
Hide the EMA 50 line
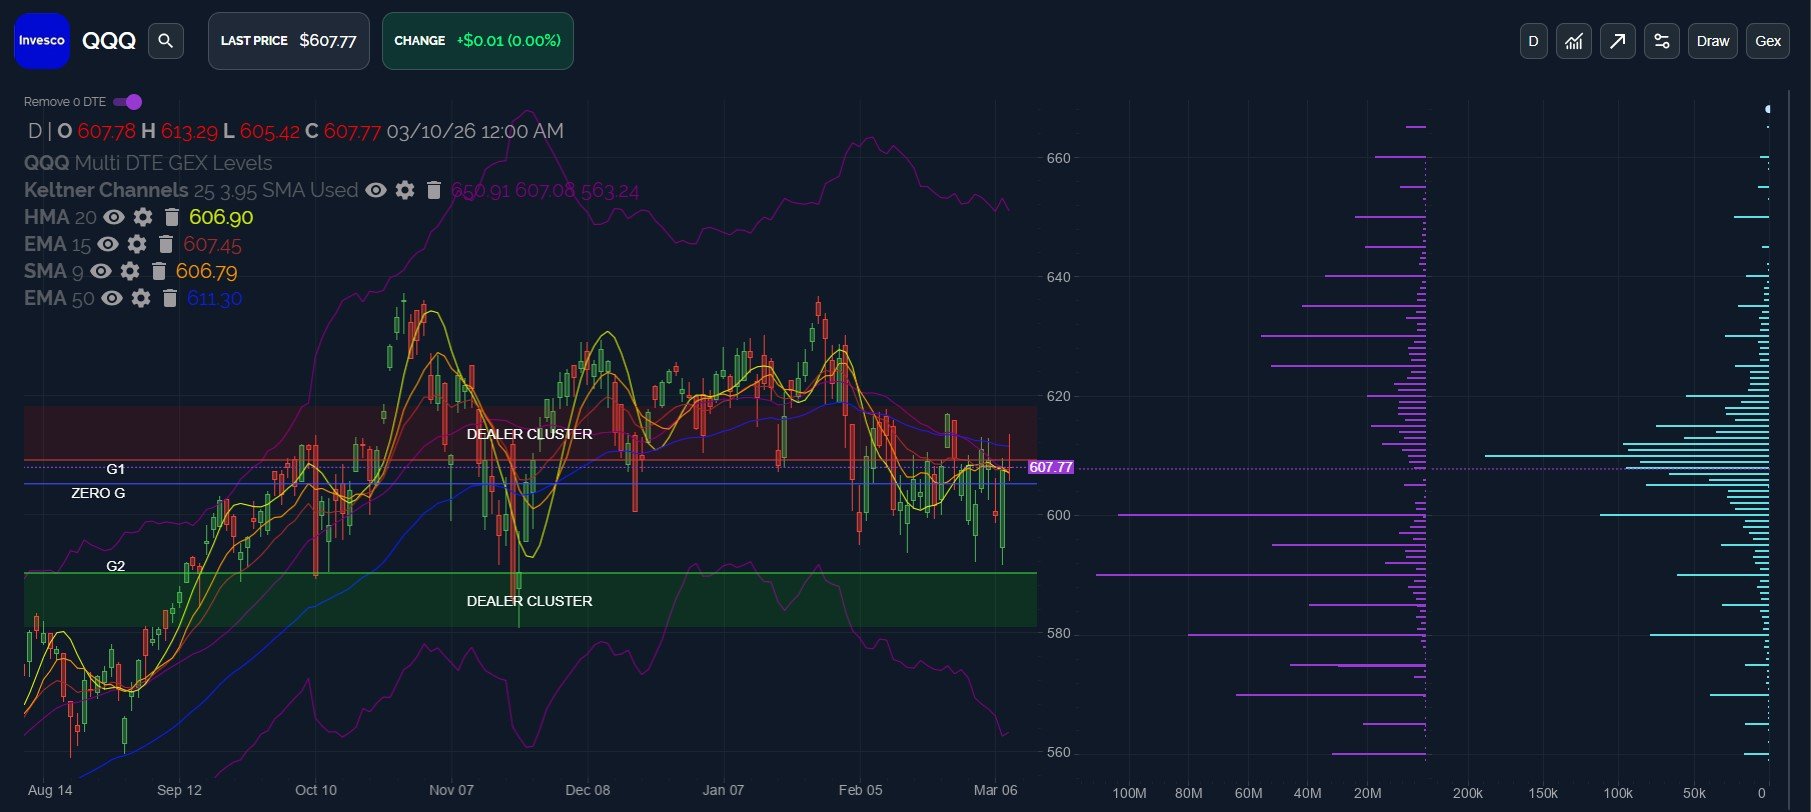click(x=112, y=298)
